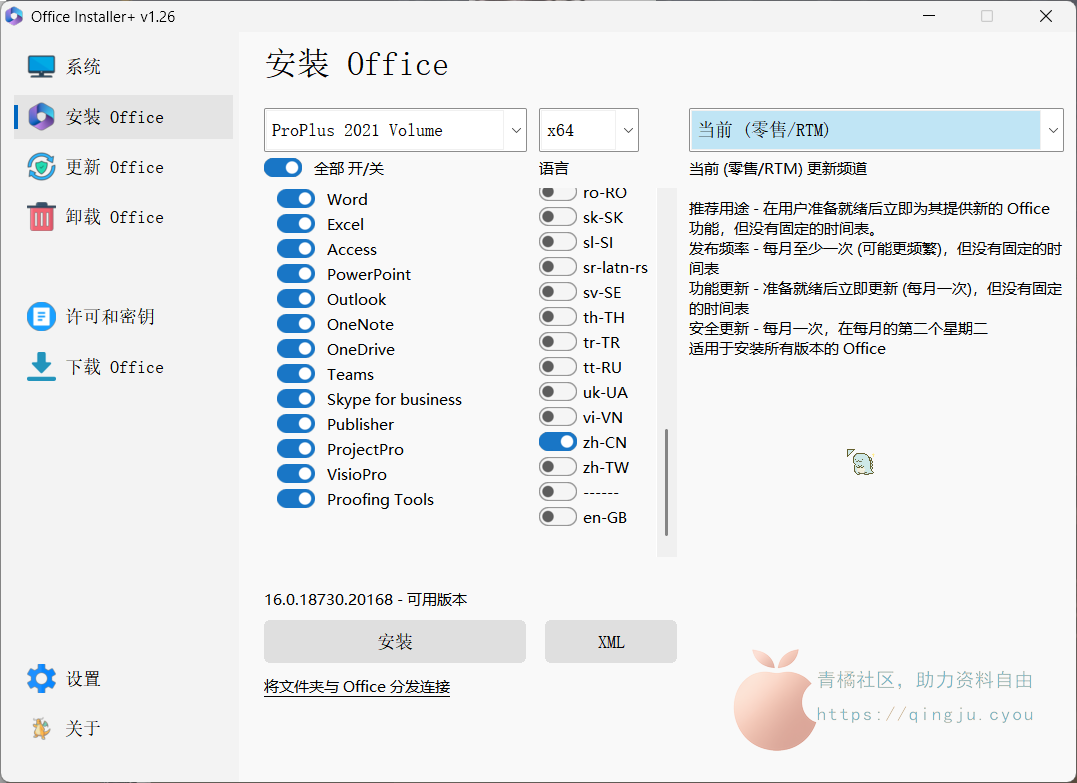The width and height of the screenshot is (1077, 783).
Task: Select the 安装 Office menu item
Action: [124, 117]
